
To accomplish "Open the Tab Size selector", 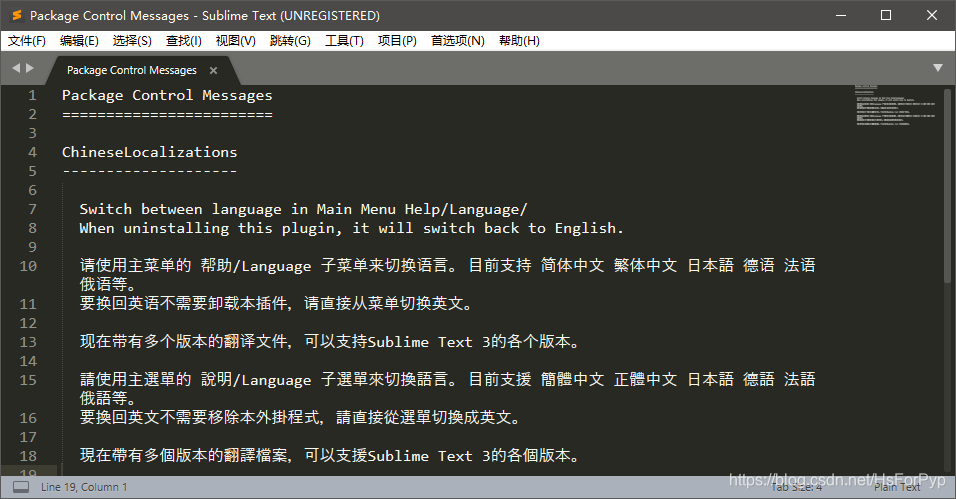I will [796, 487].
